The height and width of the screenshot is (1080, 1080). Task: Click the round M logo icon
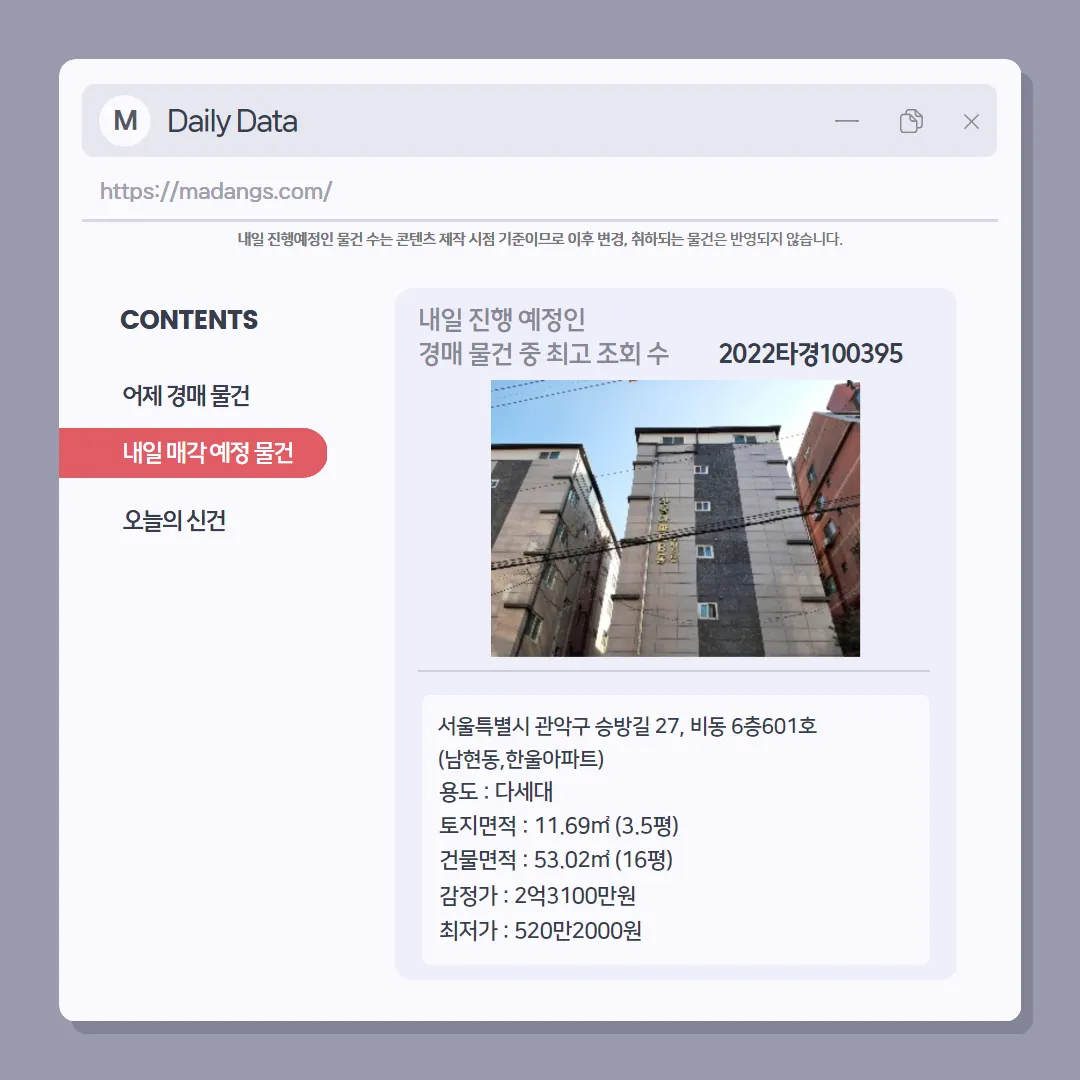coord(125,121)
